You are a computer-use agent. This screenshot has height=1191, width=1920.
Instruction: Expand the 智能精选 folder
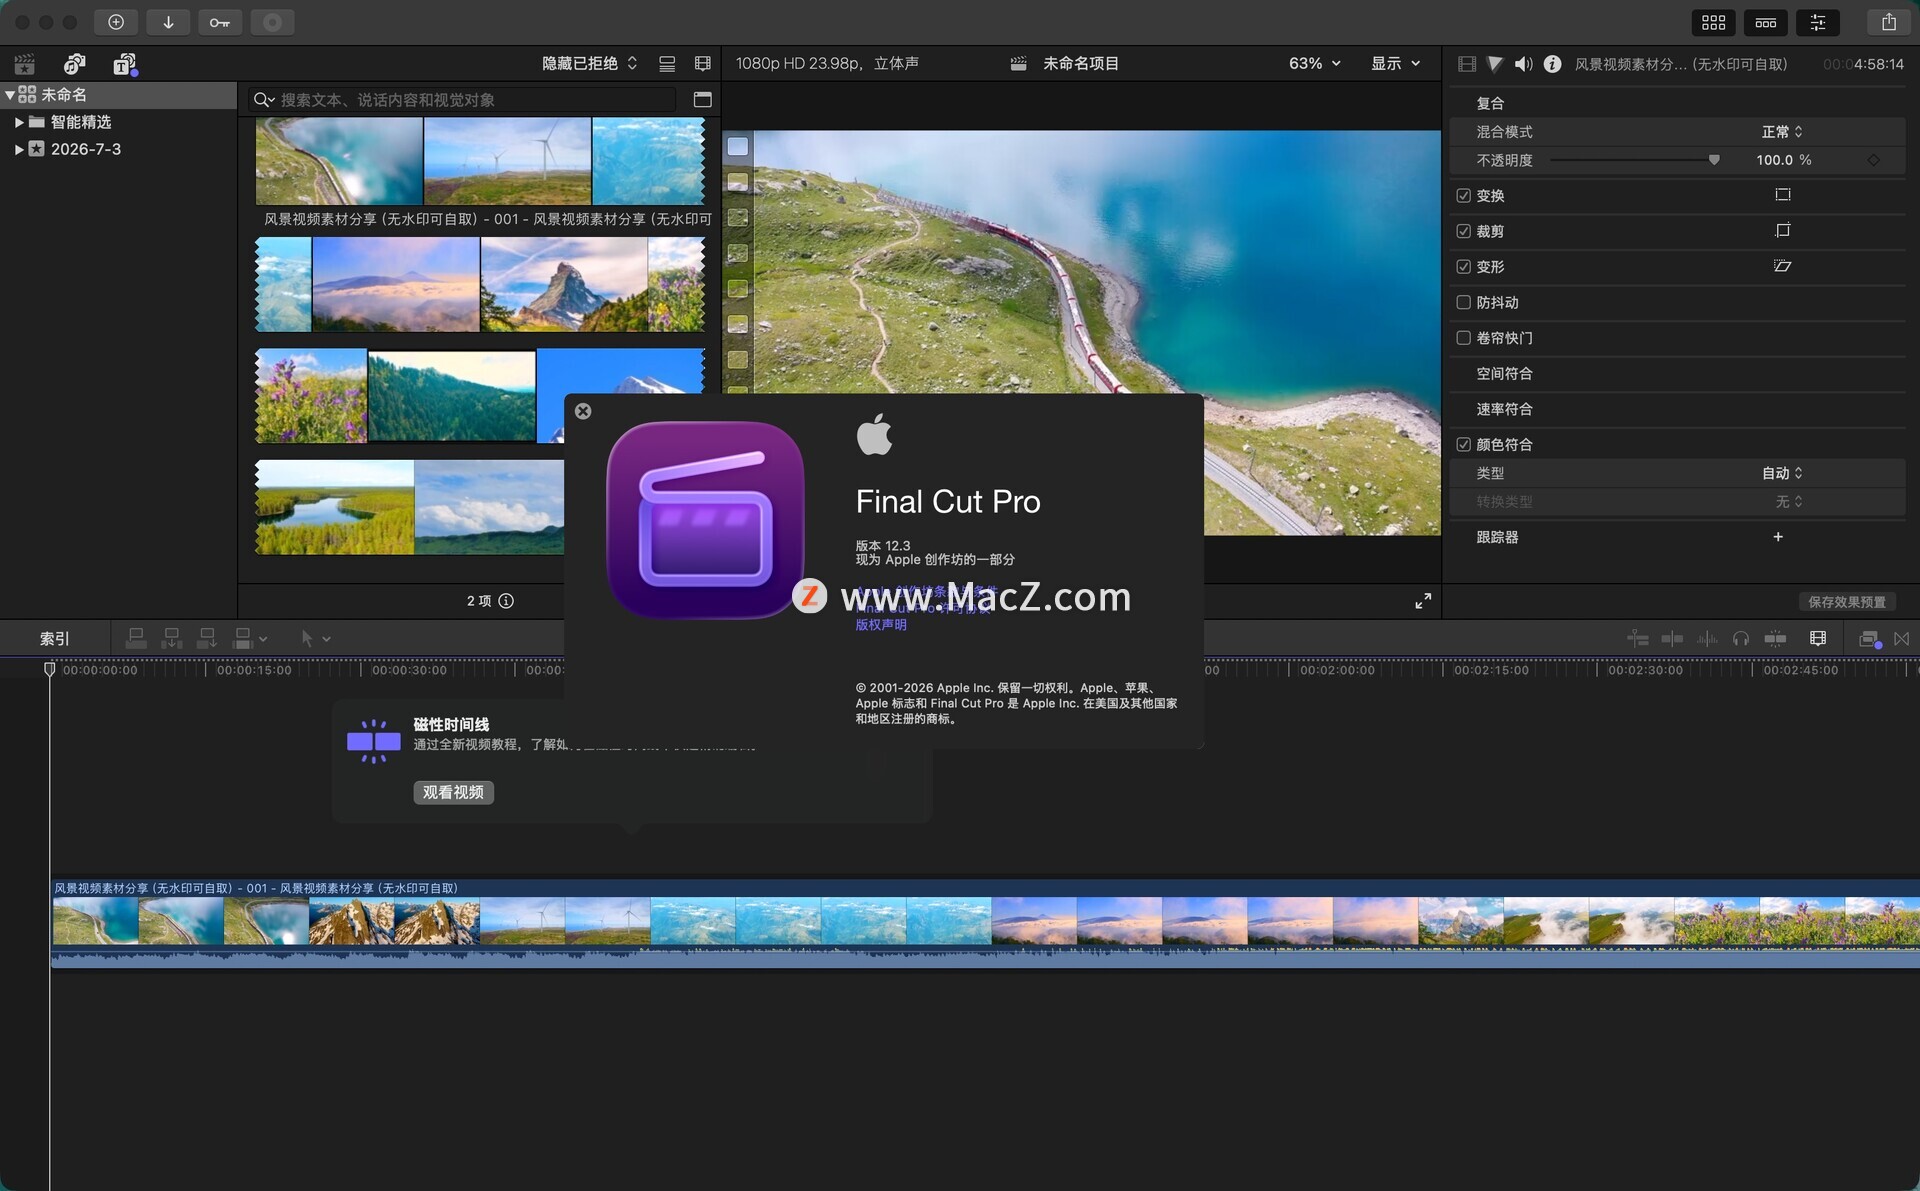[x=19, y=122]
